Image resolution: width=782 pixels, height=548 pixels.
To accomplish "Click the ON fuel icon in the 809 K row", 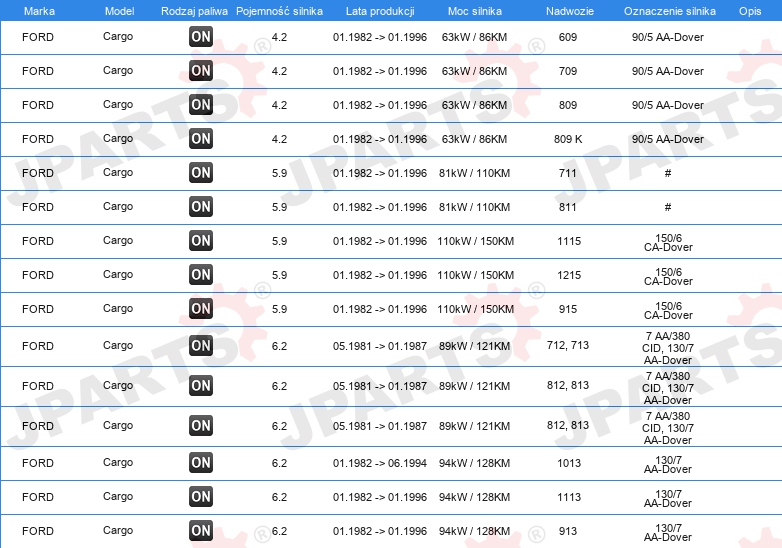I will (201, 138).
